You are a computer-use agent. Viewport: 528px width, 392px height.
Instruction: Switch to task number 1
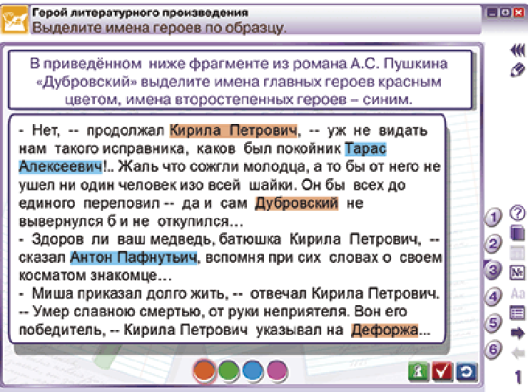pos(493,217)
